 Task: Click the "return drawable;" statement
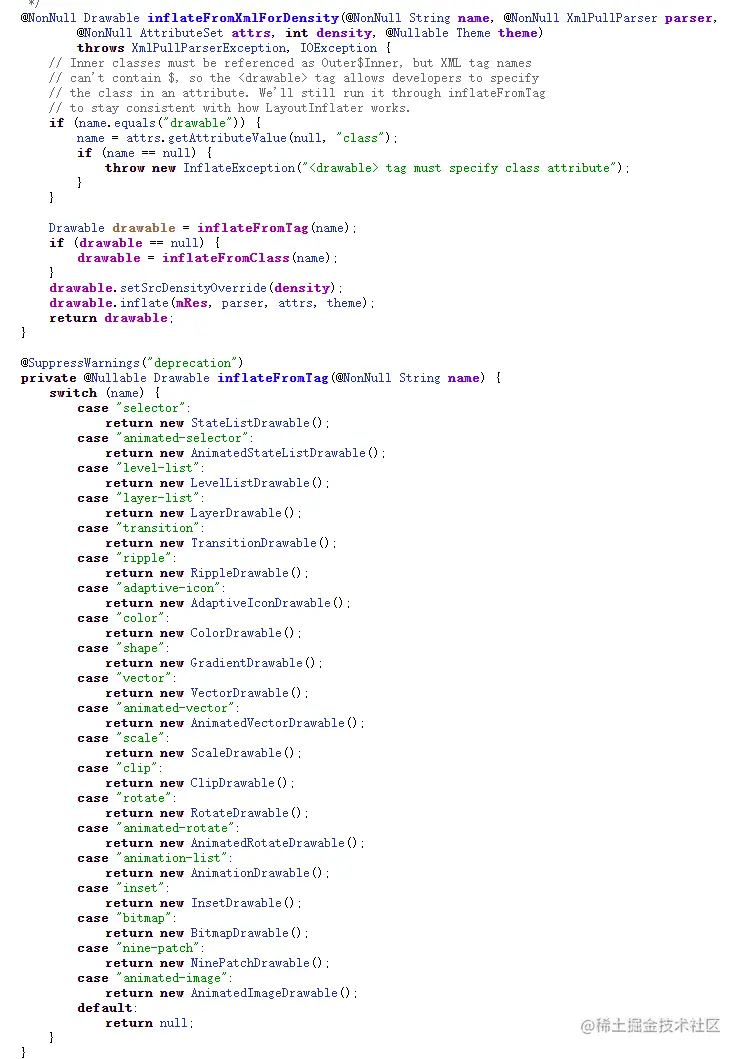click(111, 318)
